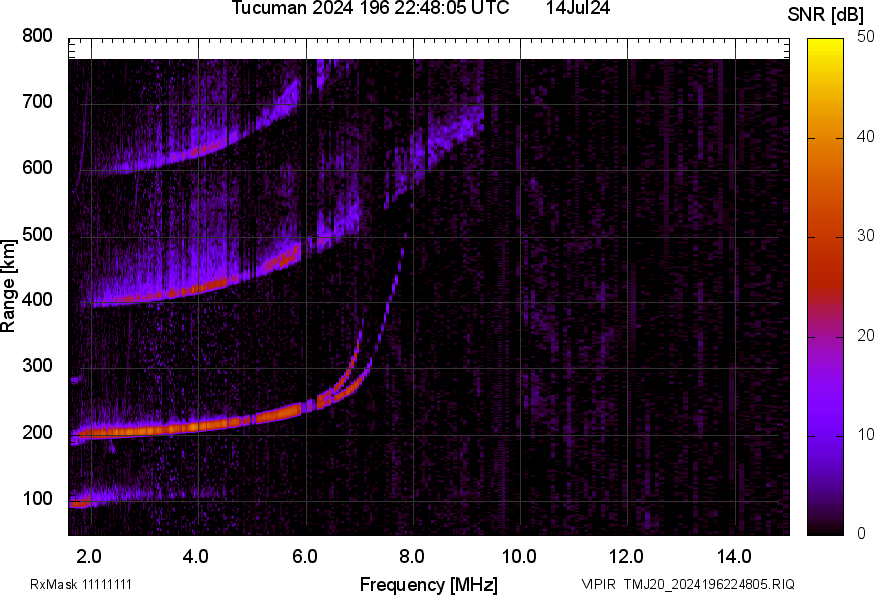
Task: Click the E-layer echo near 100 km
Action: coord(81,502)
